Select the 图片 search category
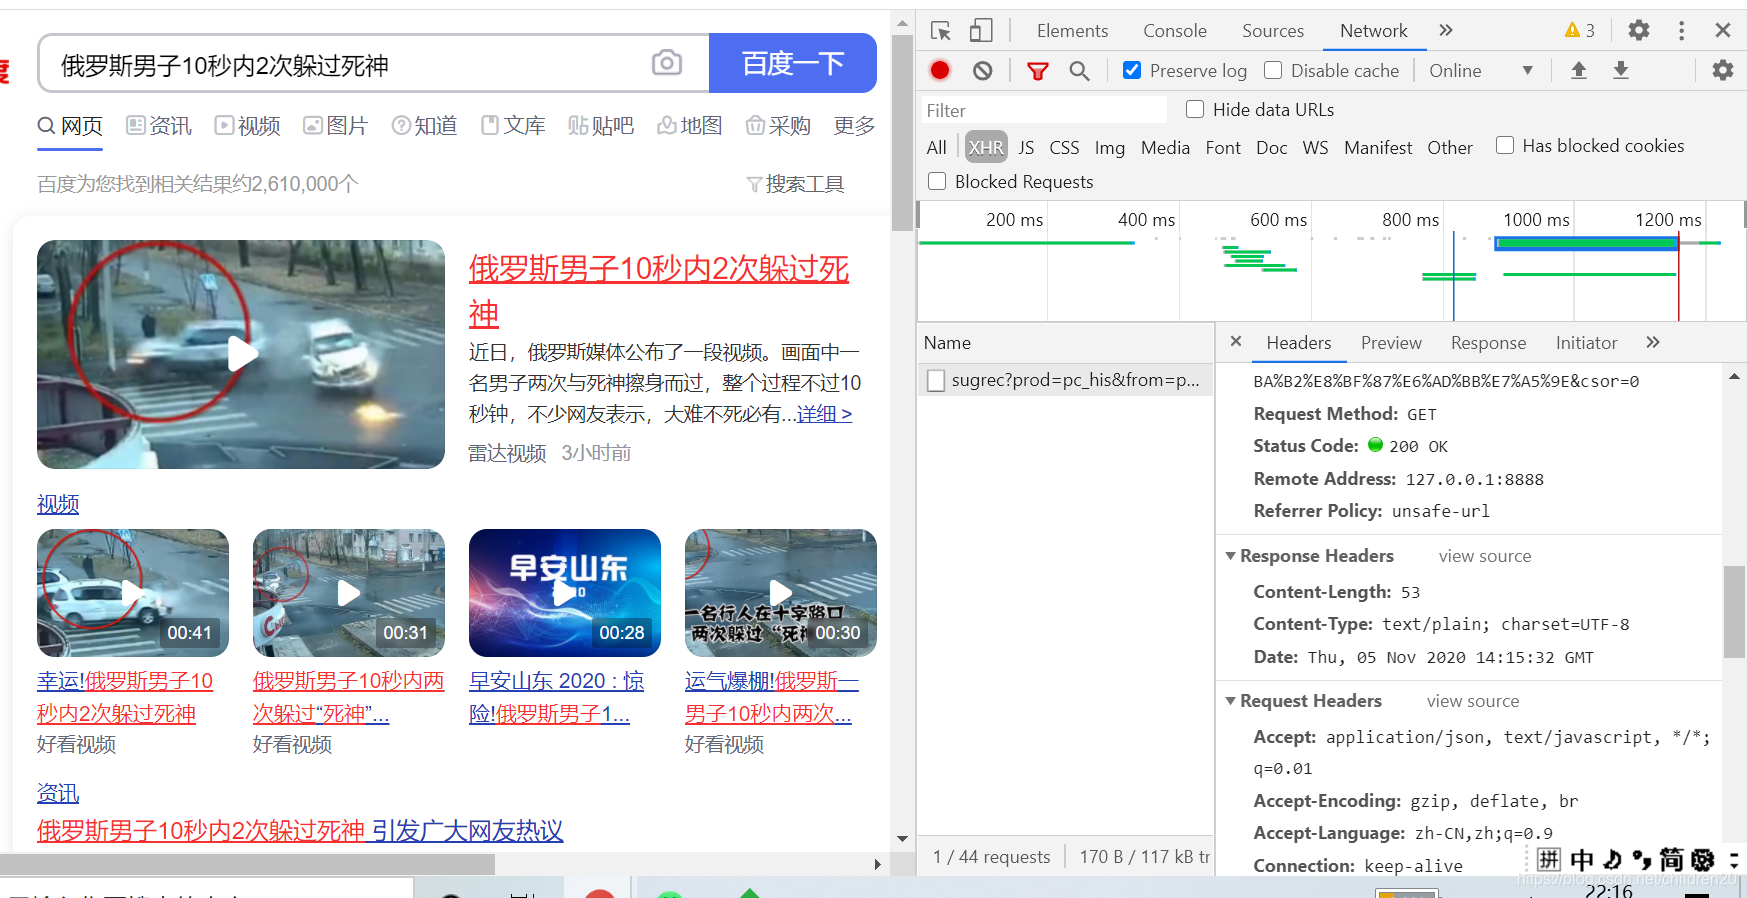Screen dimensions: 1747x898 [336, 125]
